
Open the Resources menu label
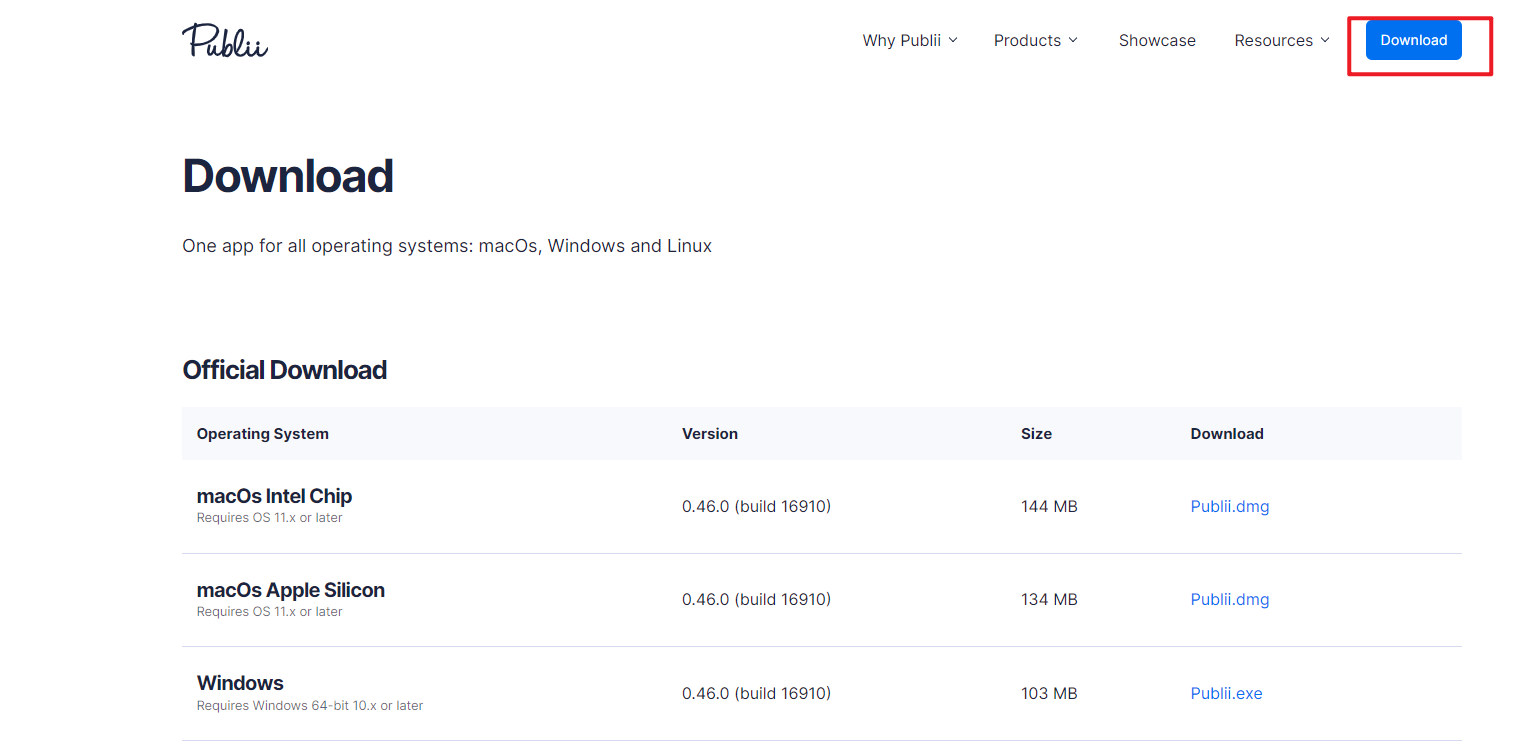(1273, 41)
